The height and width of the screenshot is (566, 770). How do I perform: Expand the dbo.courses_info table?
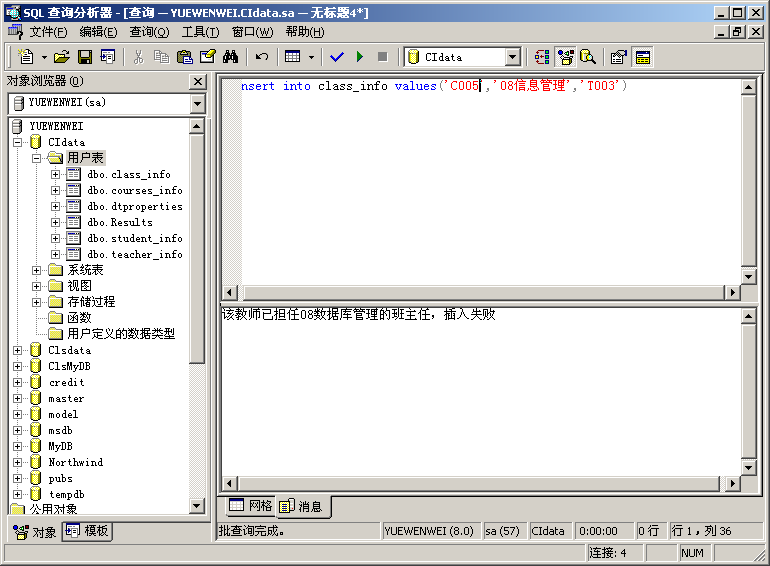pyautogui.click(x=55, y=190)
